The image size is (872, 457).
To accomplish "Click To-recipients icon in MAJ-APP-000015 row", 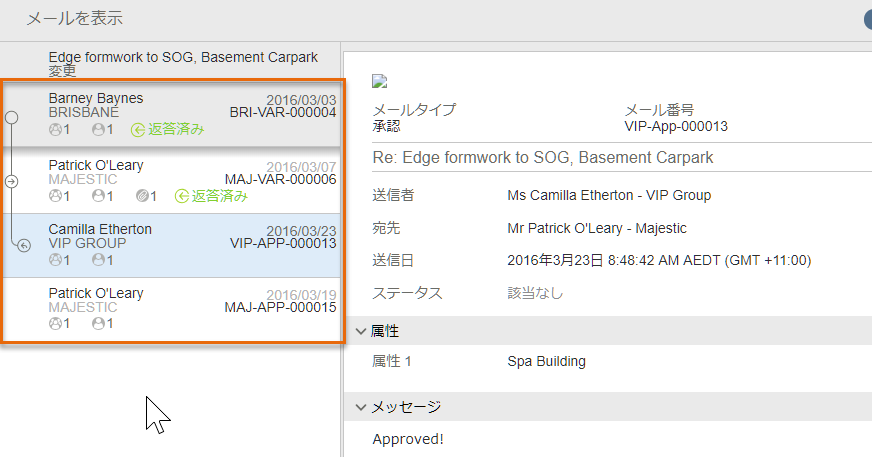I will 55,324.
